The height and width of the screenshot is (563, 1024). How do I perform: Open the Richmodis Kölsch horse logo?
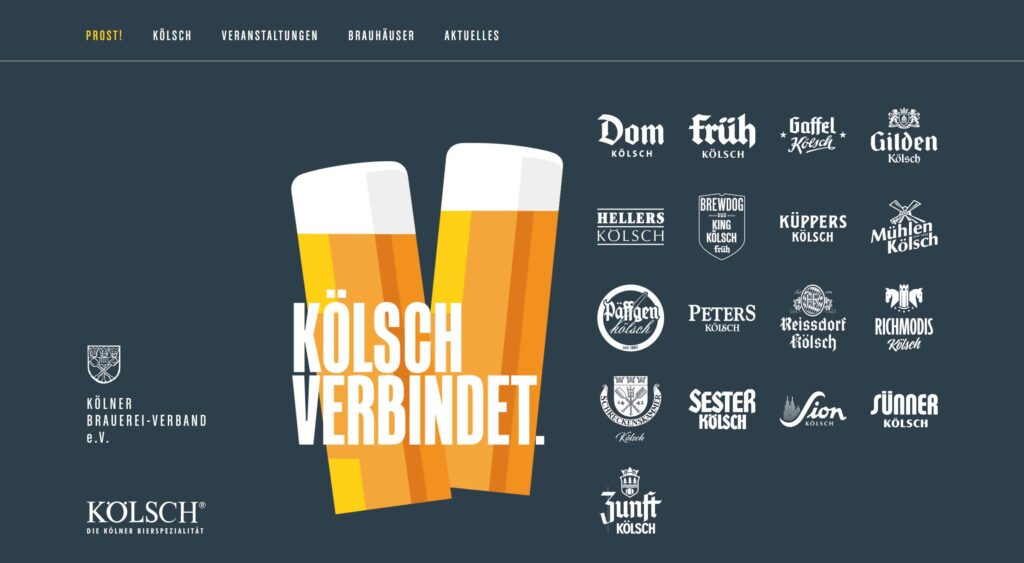point(904,318)
